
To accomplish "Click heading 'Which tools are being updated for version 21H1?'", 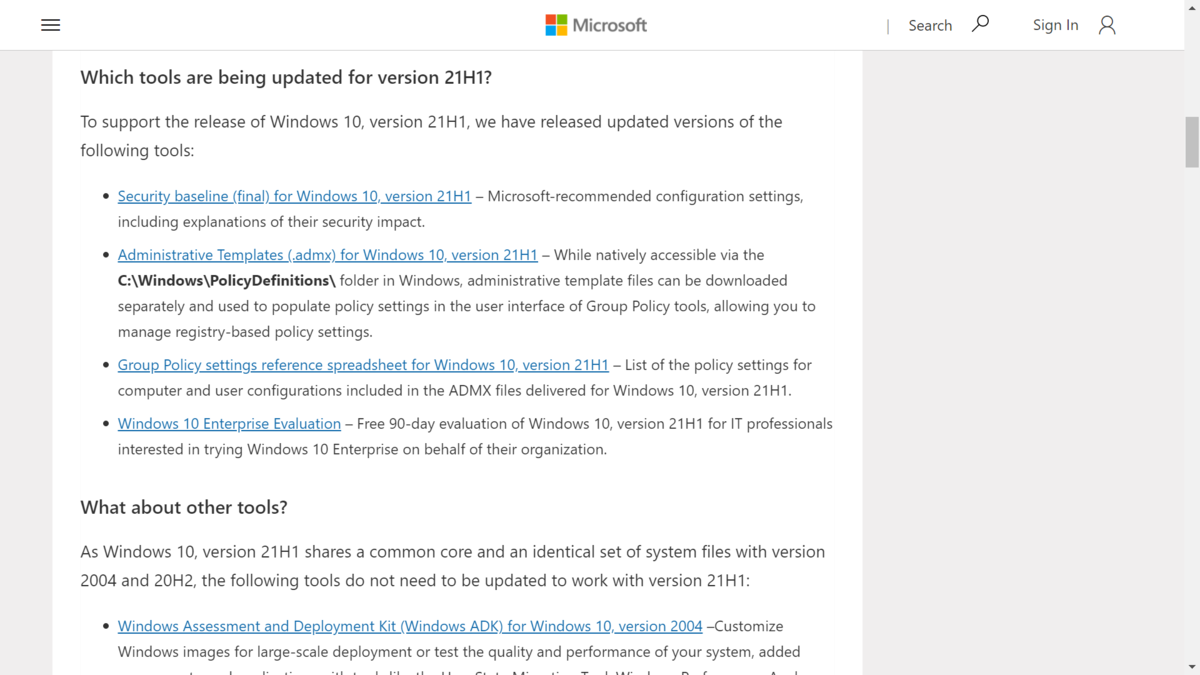I will (x=286, y=78).
